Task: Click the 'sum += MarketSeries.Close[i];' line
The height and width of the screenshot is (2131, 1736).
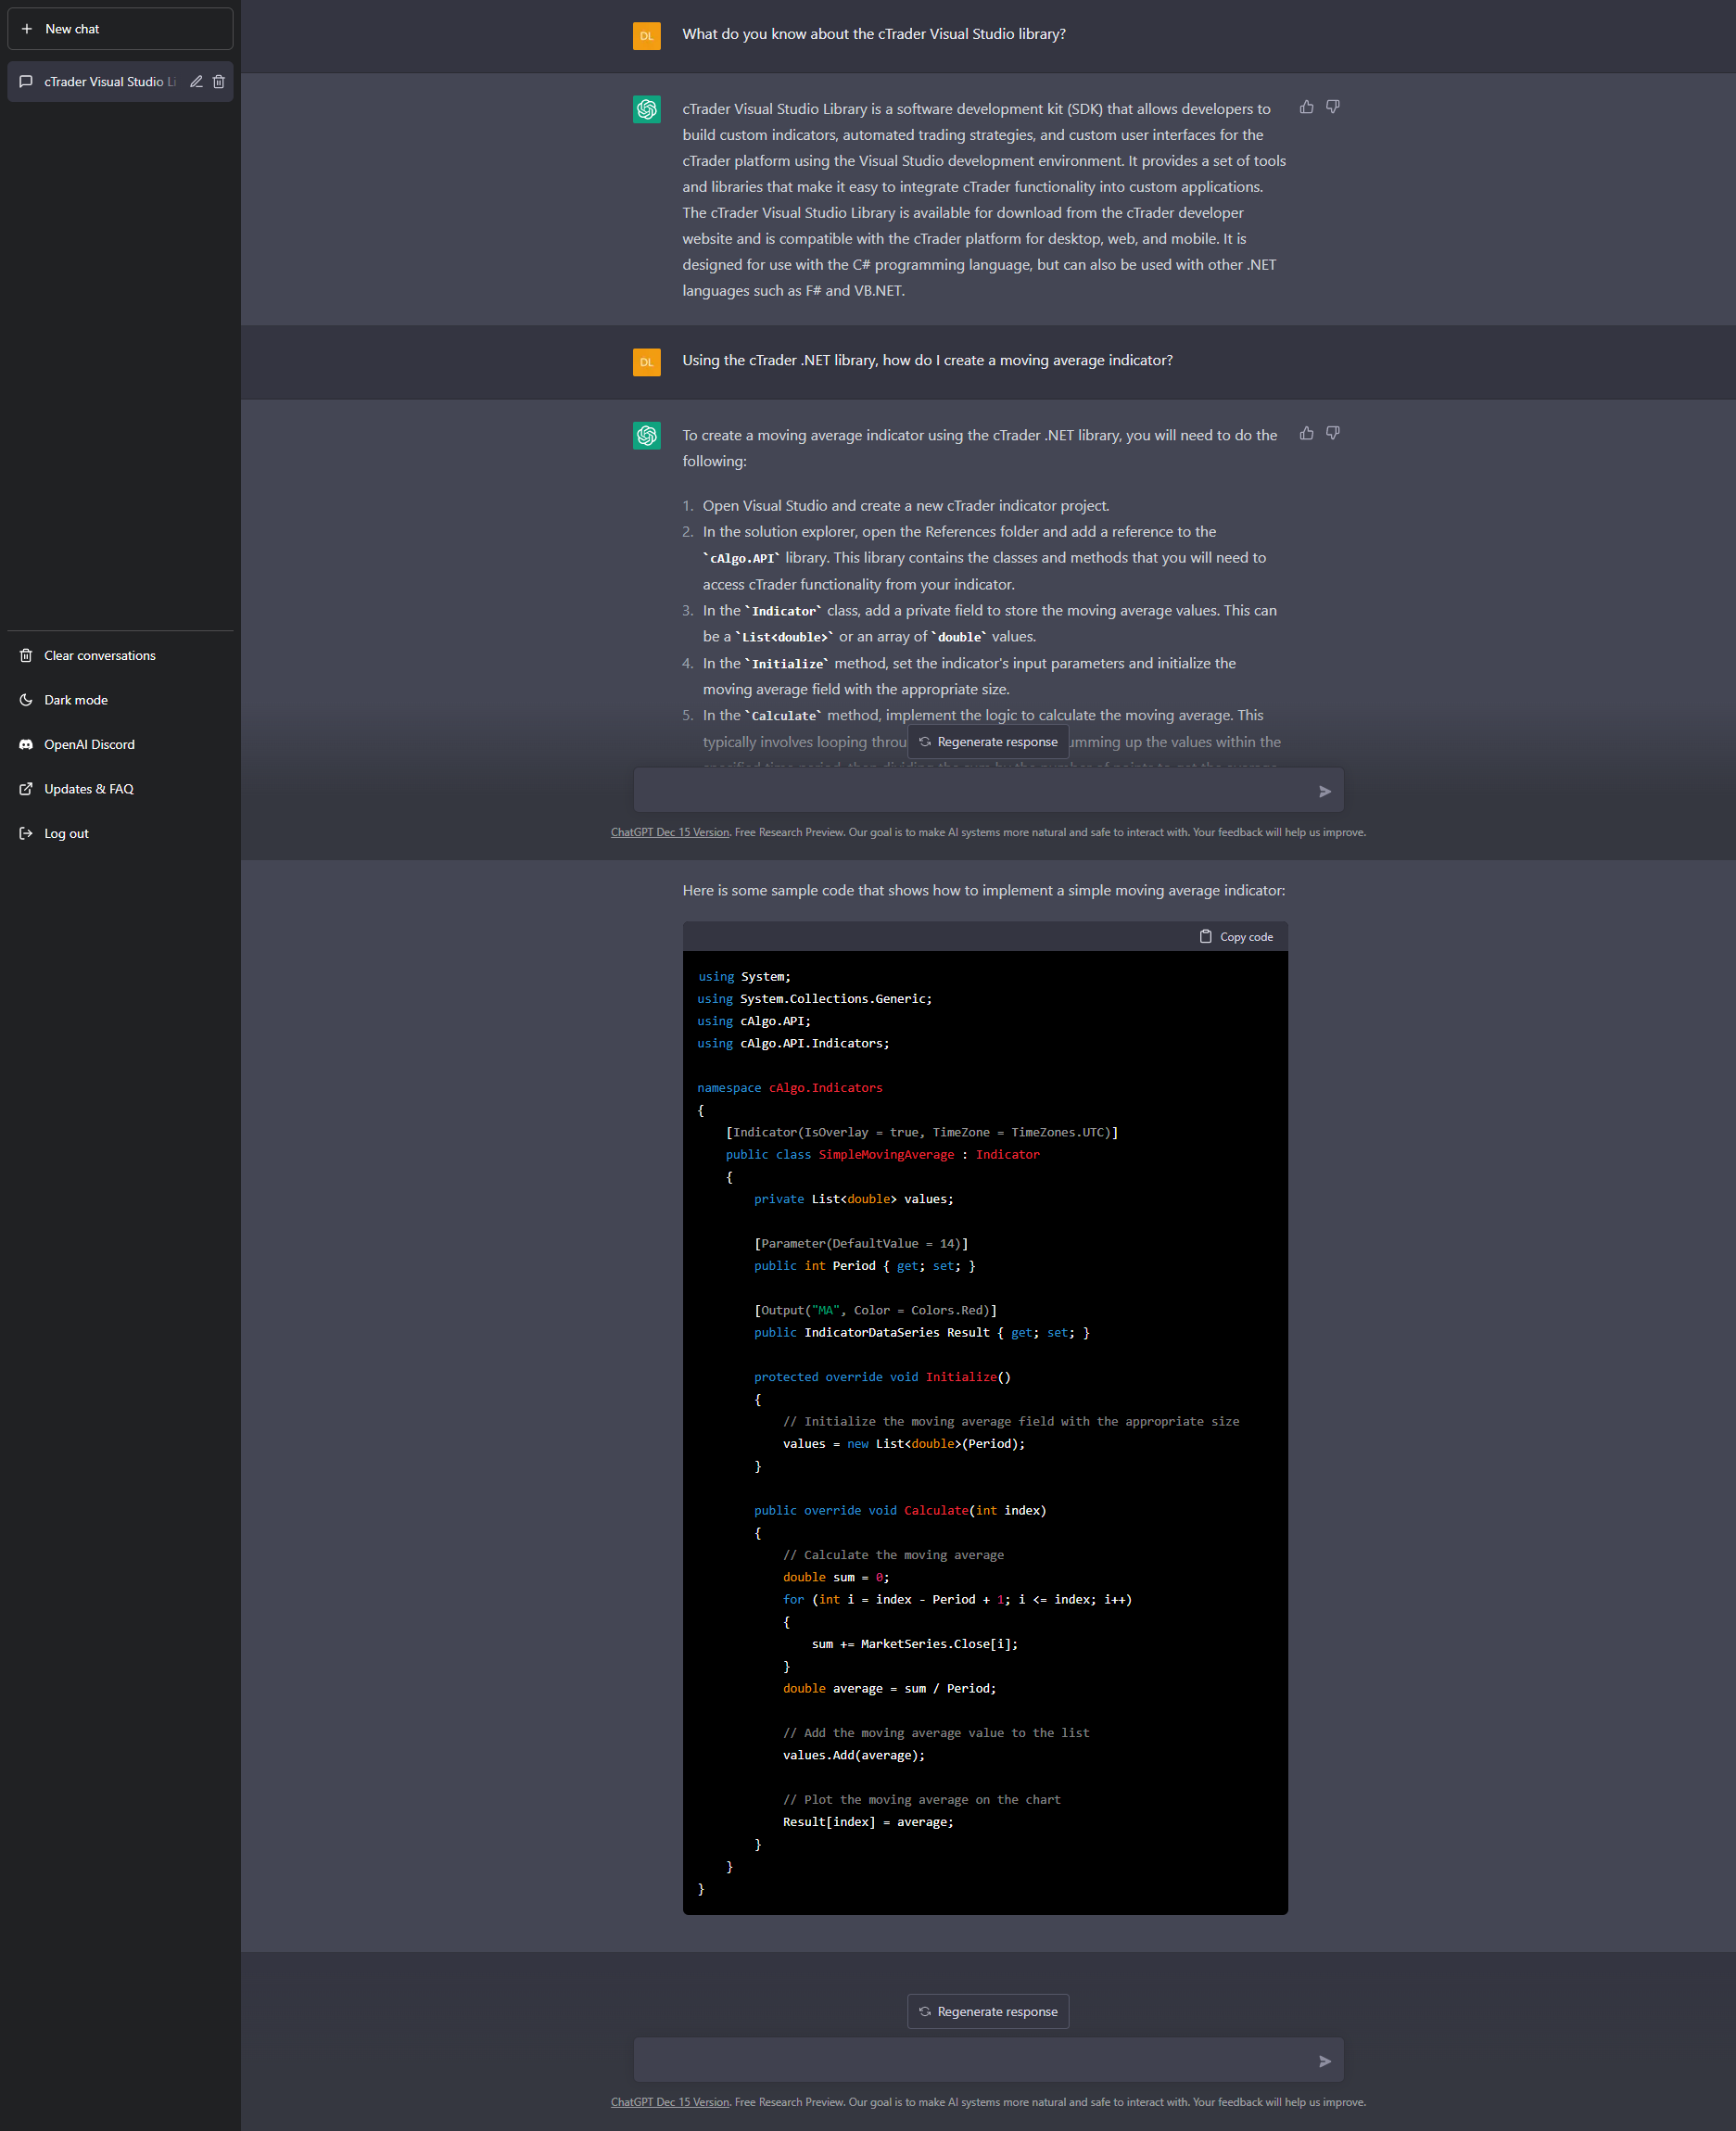Action: point(915,1644)
